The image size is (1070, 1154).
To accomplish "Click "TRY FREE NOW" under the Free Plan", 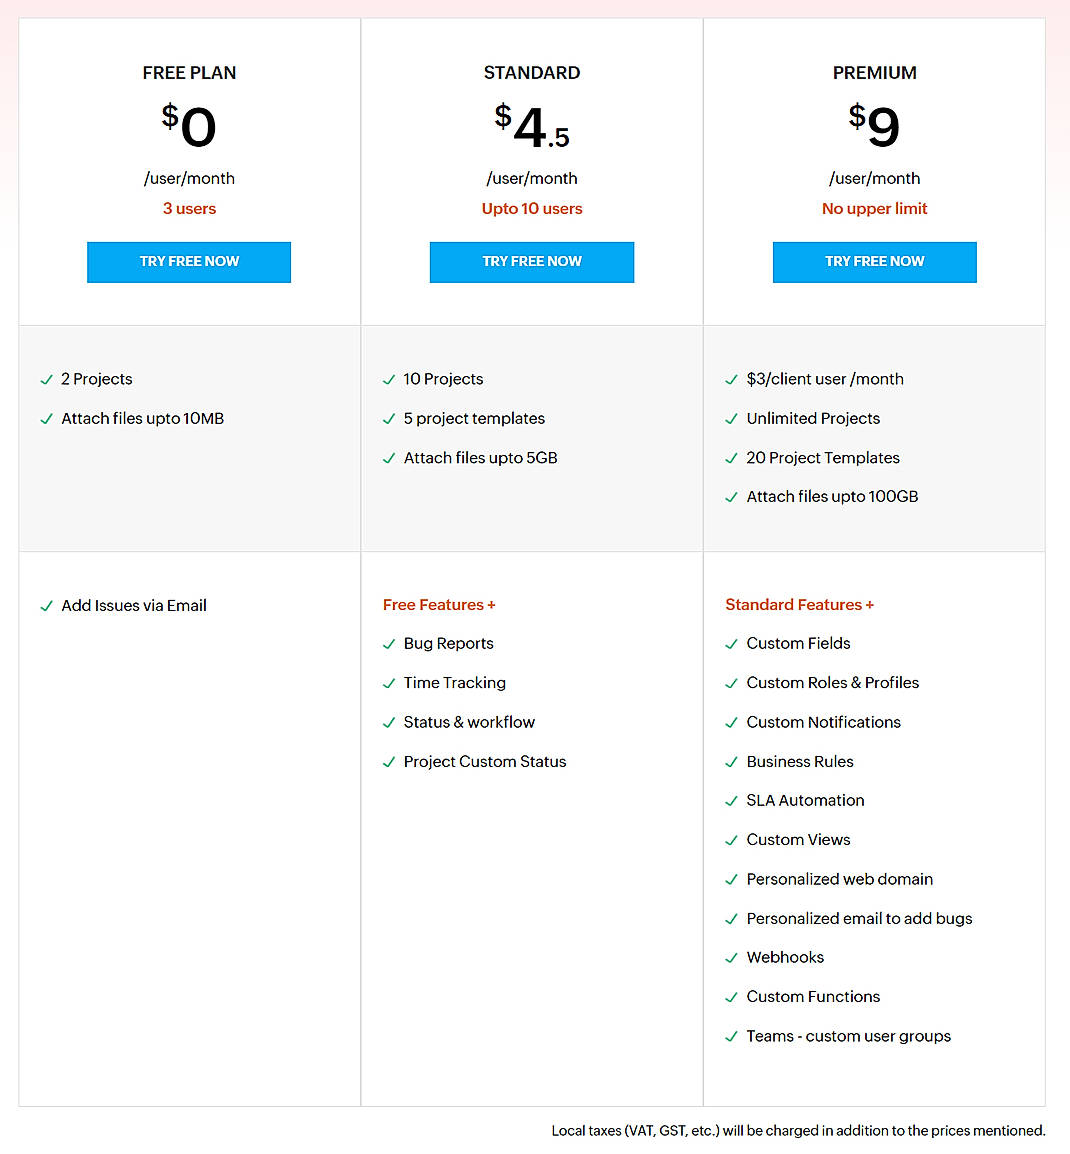I will [189, 261].
